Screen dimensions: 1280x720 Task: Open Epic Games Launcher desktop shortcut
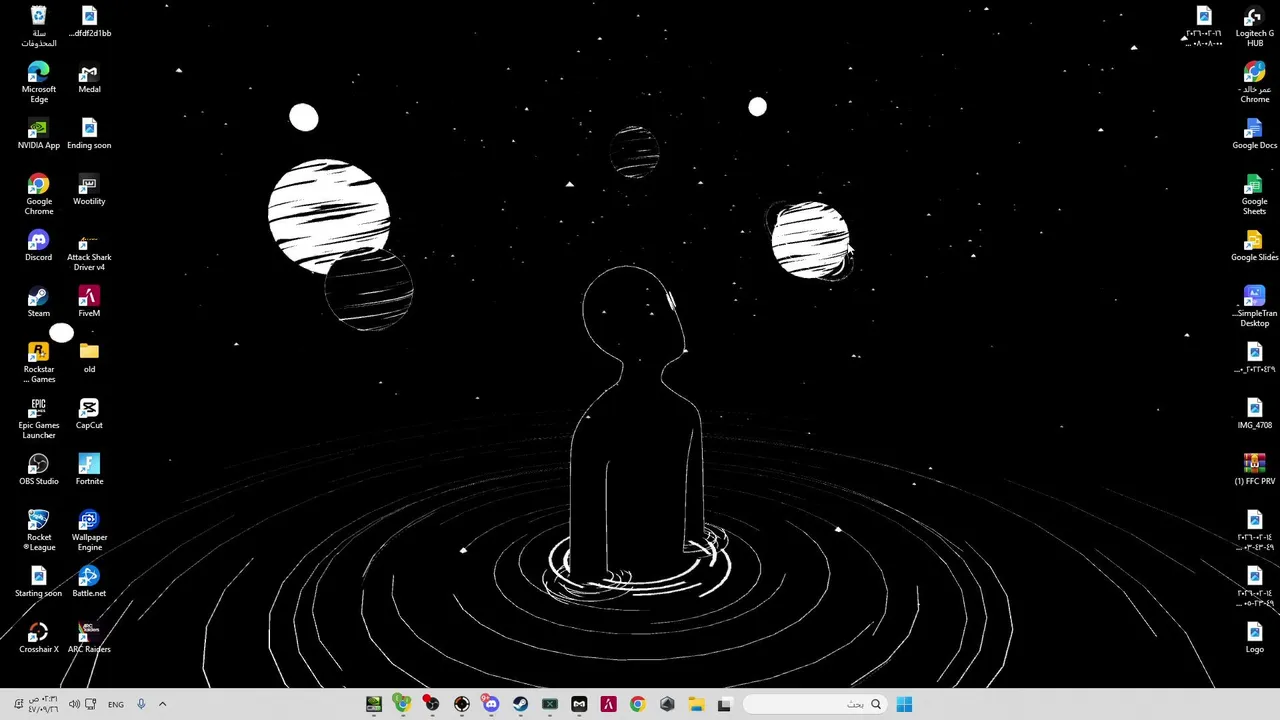(x=38, y=418)
